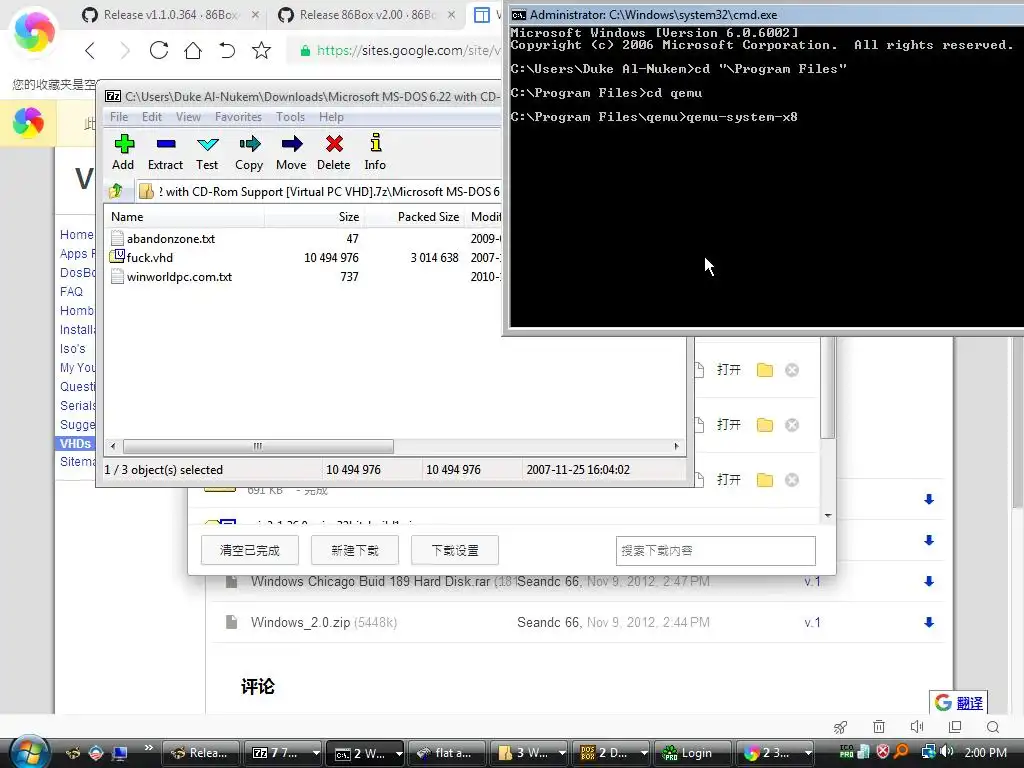Click the browser Forward arrow
Screen dimensions: 1024x768
(124, 50)
